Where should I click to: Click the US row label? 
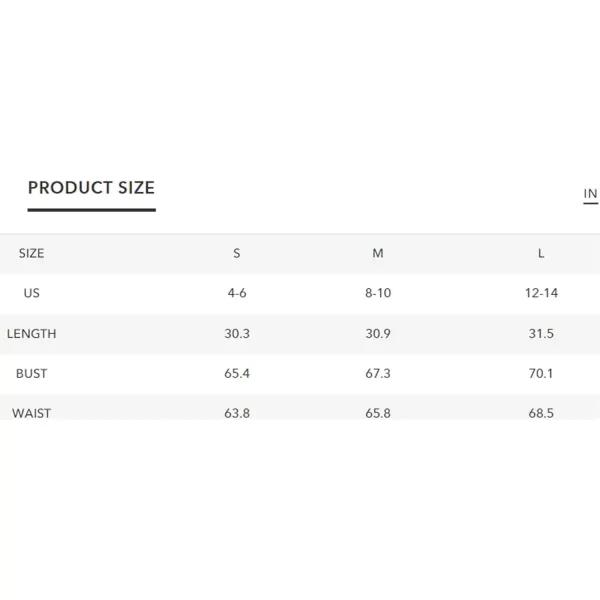point(31,293)
